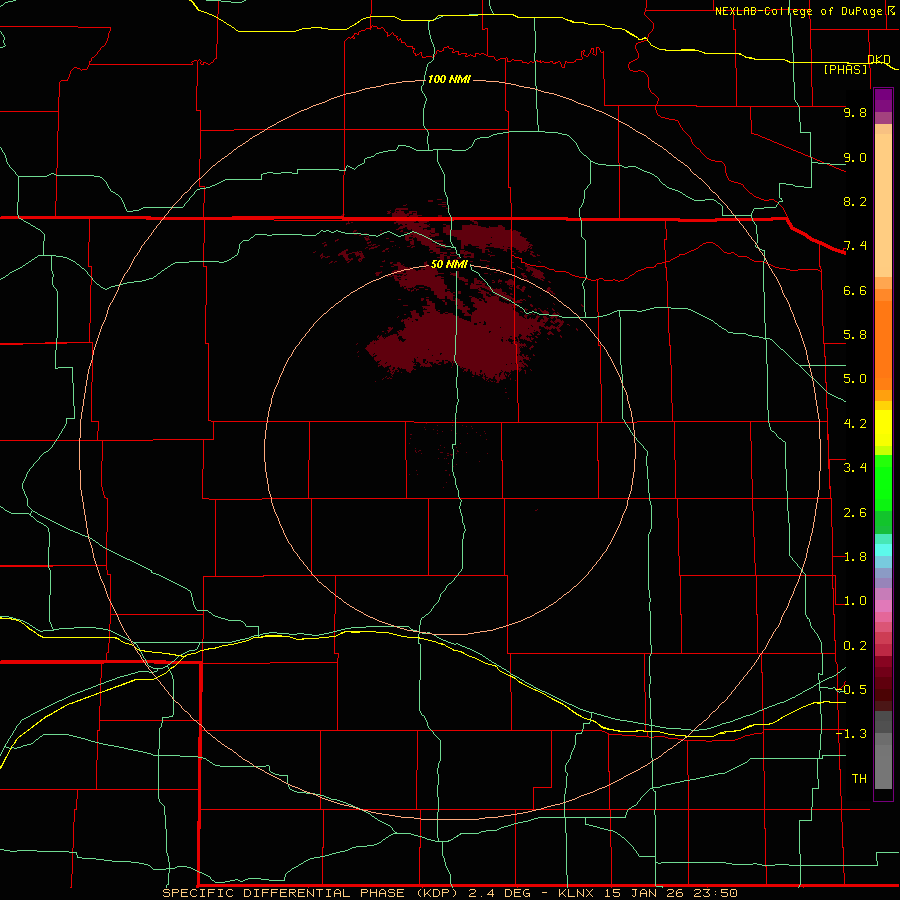Viewport: 900px width, 900px height.
Task: Click the 5.0 value on the color scale
Action: click(855, 379)
